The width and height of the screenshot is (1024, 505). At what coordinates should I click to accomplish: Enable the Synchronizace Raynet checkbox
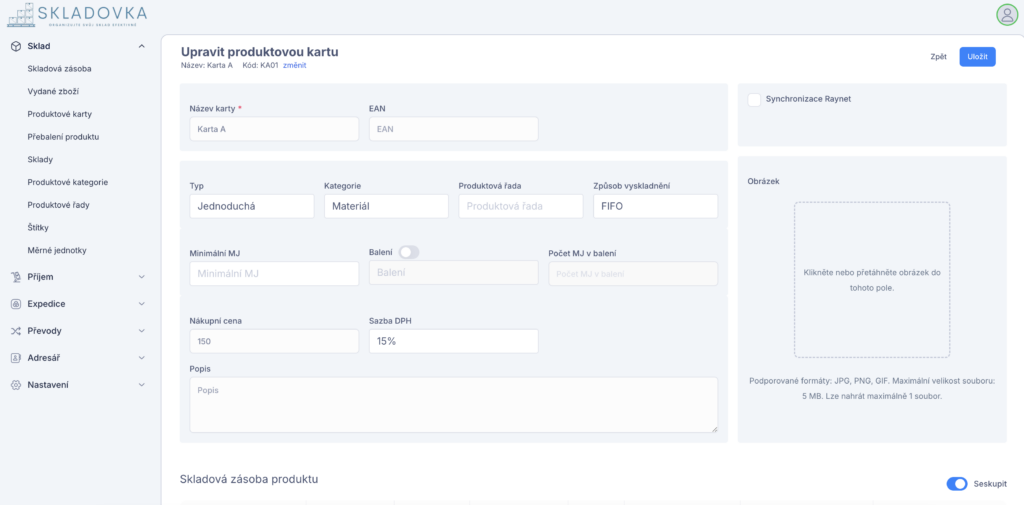tap(754, 99)
